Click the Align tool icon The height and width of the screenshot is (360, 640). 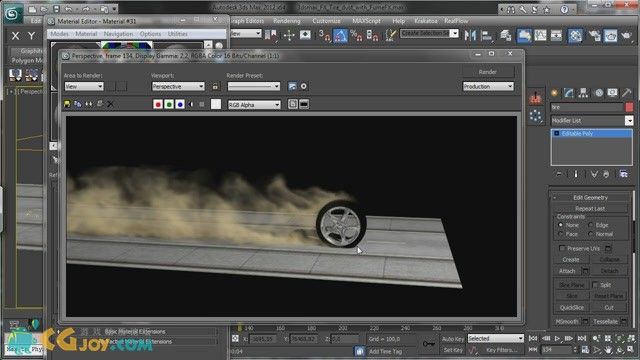487,36
